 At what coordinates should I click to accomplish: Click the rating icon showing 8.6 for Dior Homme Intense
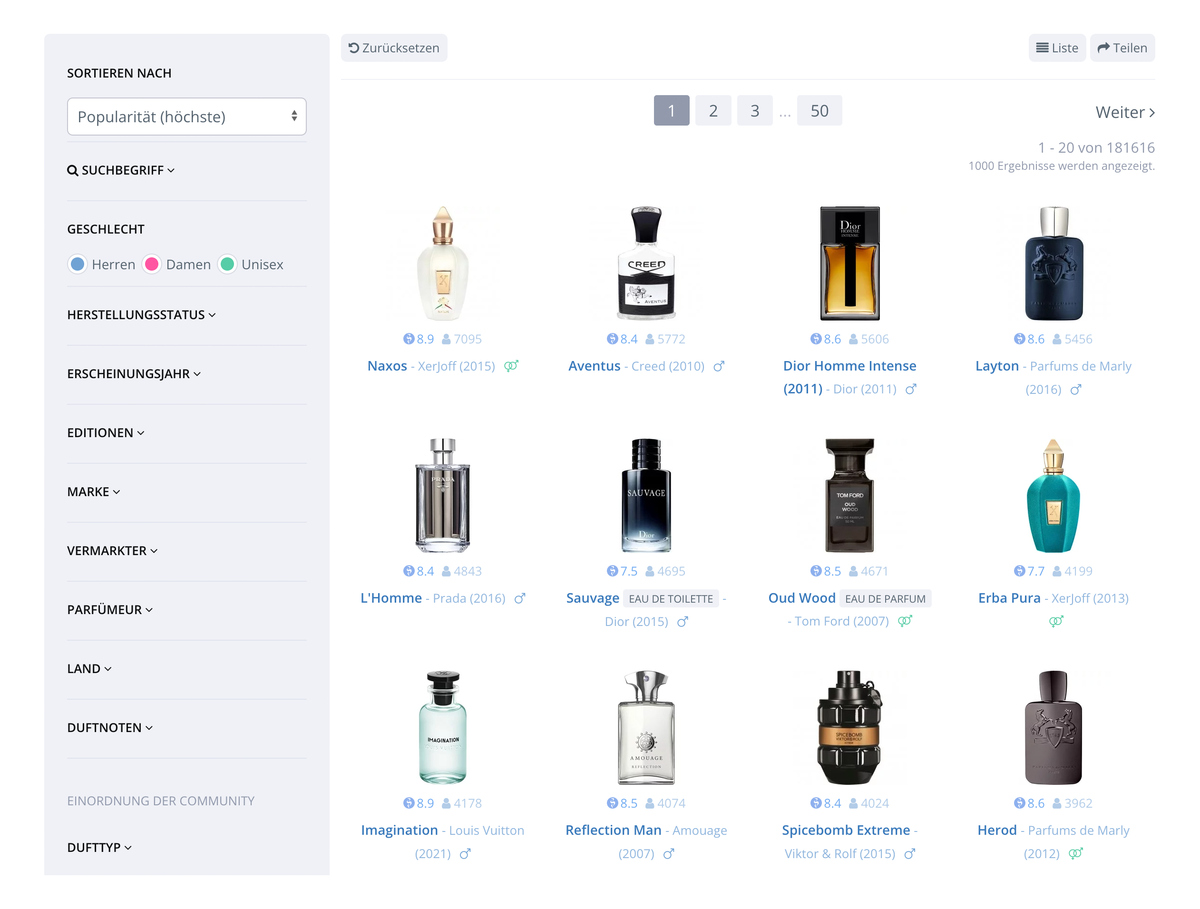point(816,339)
